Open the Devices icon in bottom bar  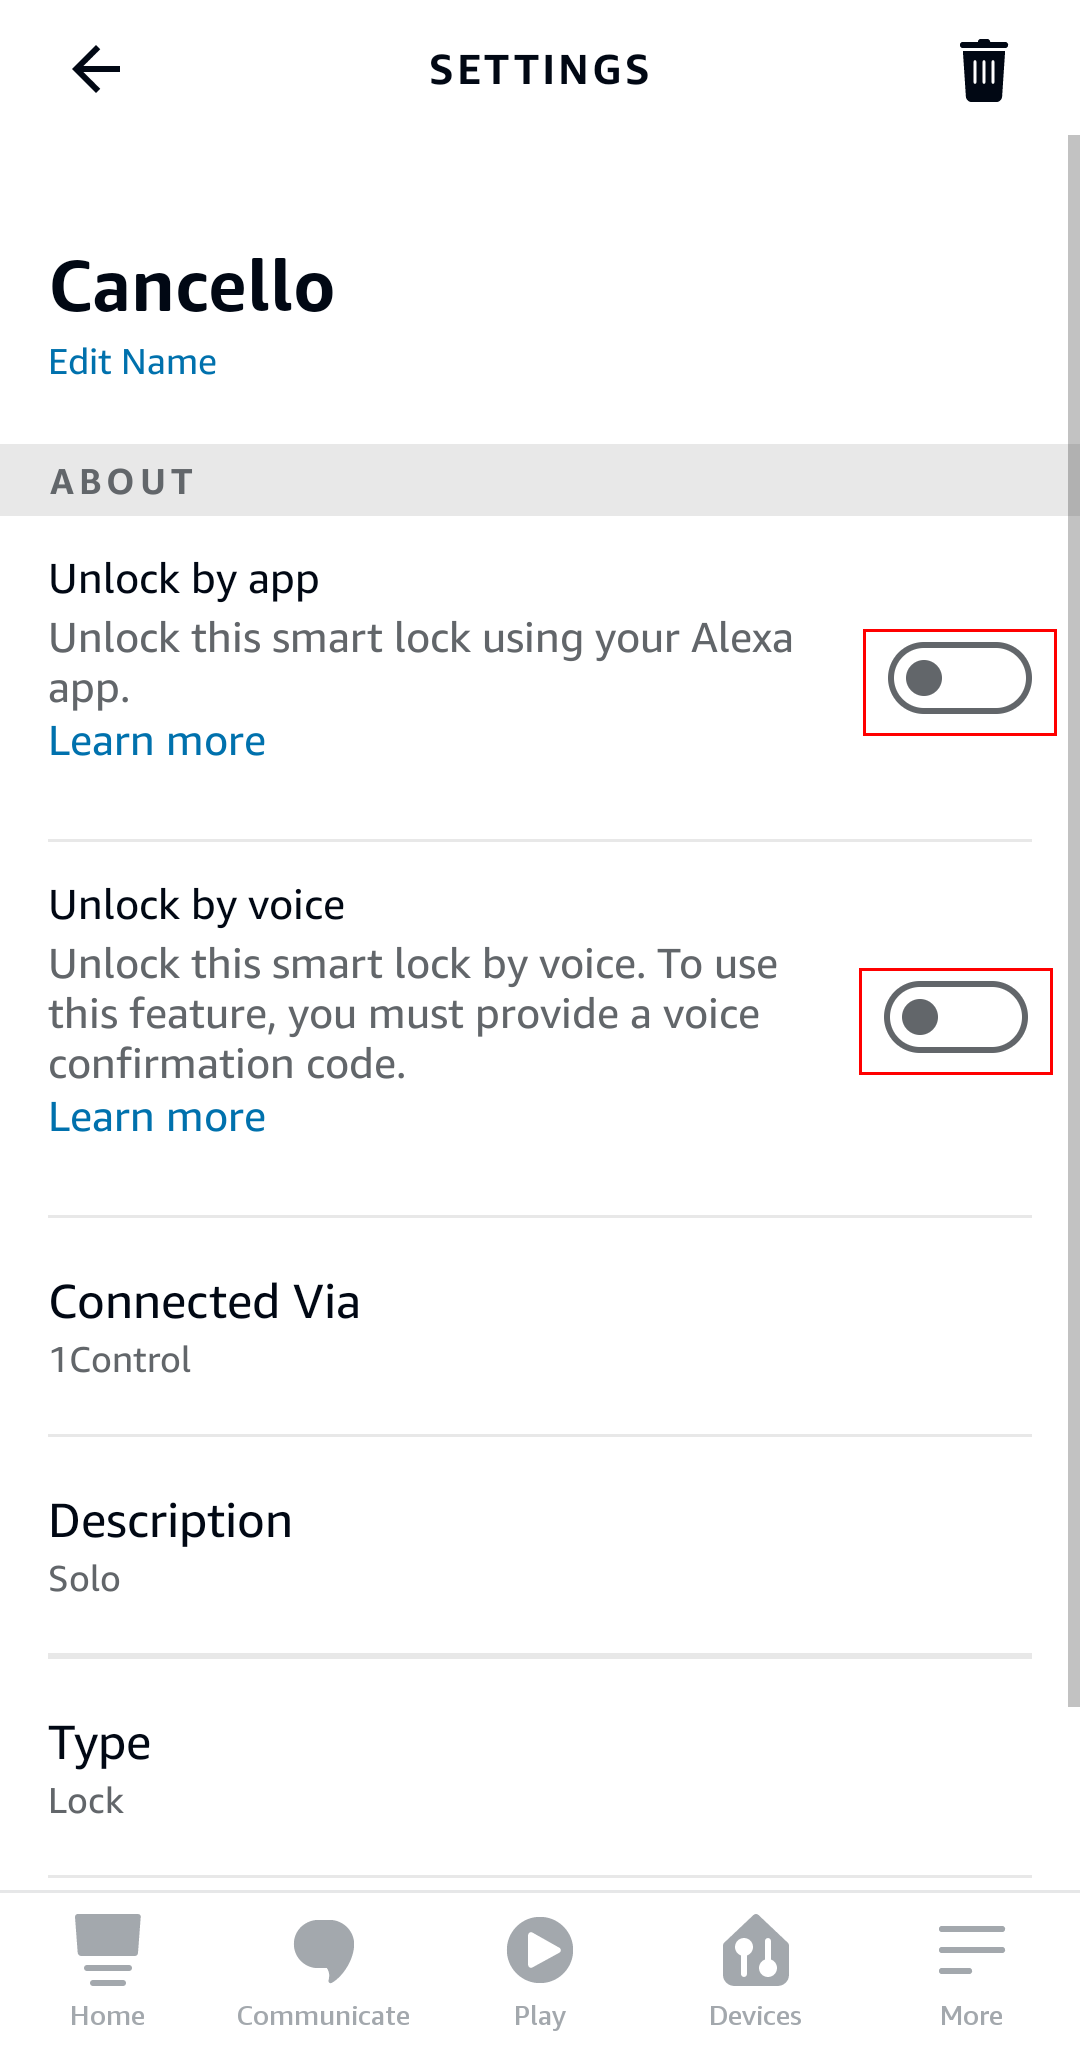click(x=756, y=1950)
